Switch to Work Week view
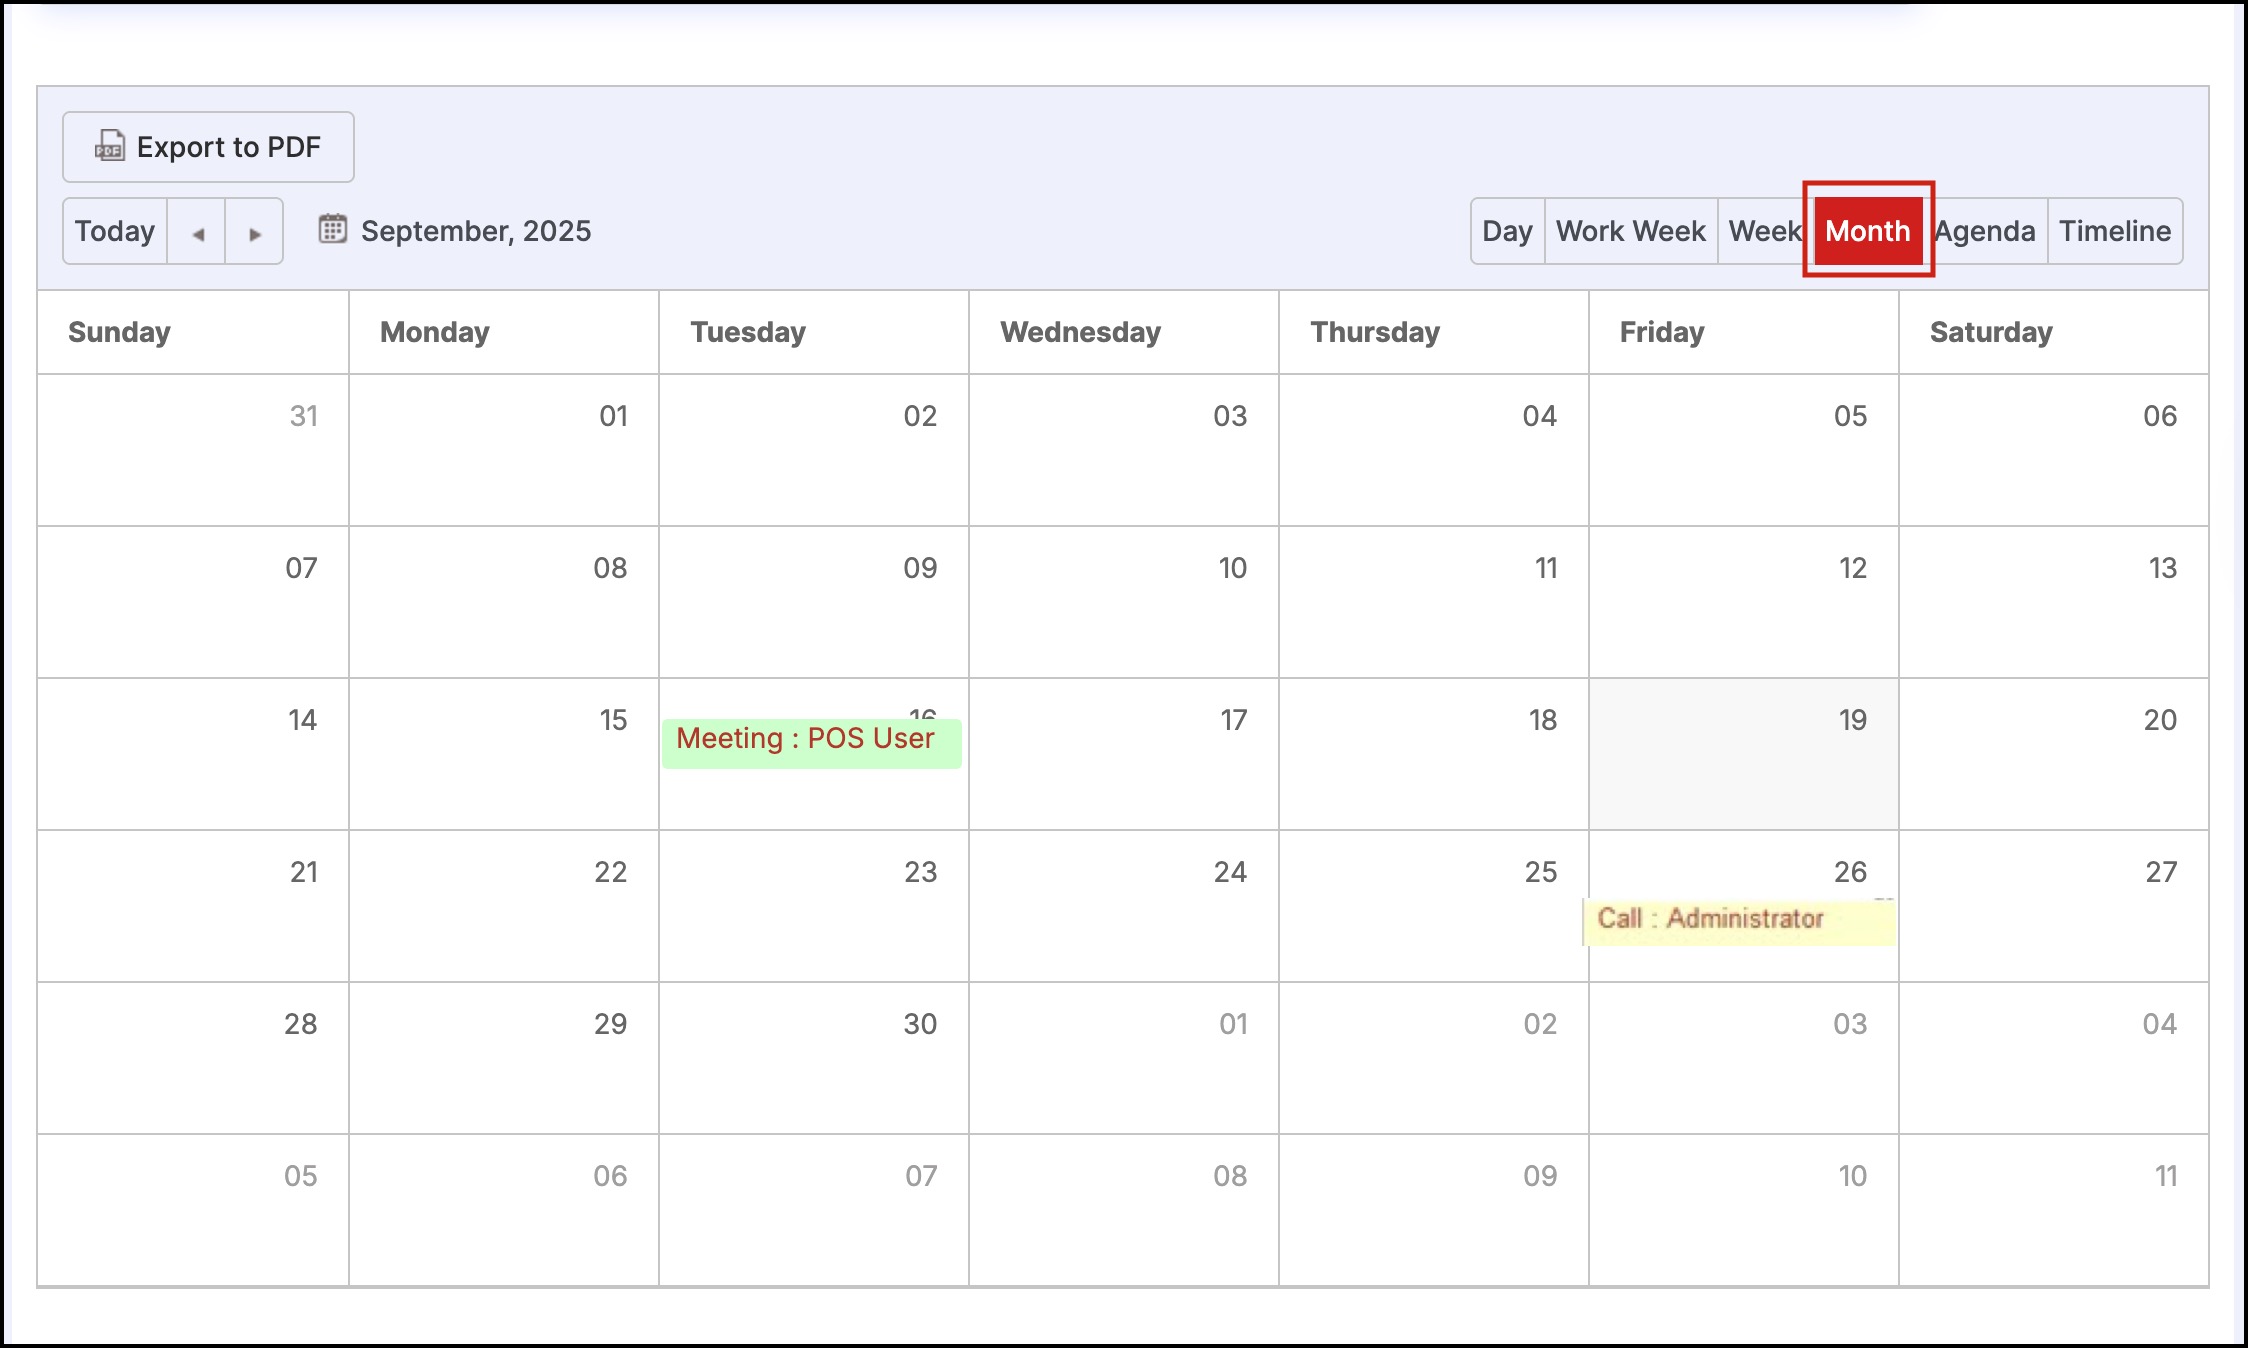Image resolution: width=2248 pixels, height=1348 pixels. [x=1630, y=231]
